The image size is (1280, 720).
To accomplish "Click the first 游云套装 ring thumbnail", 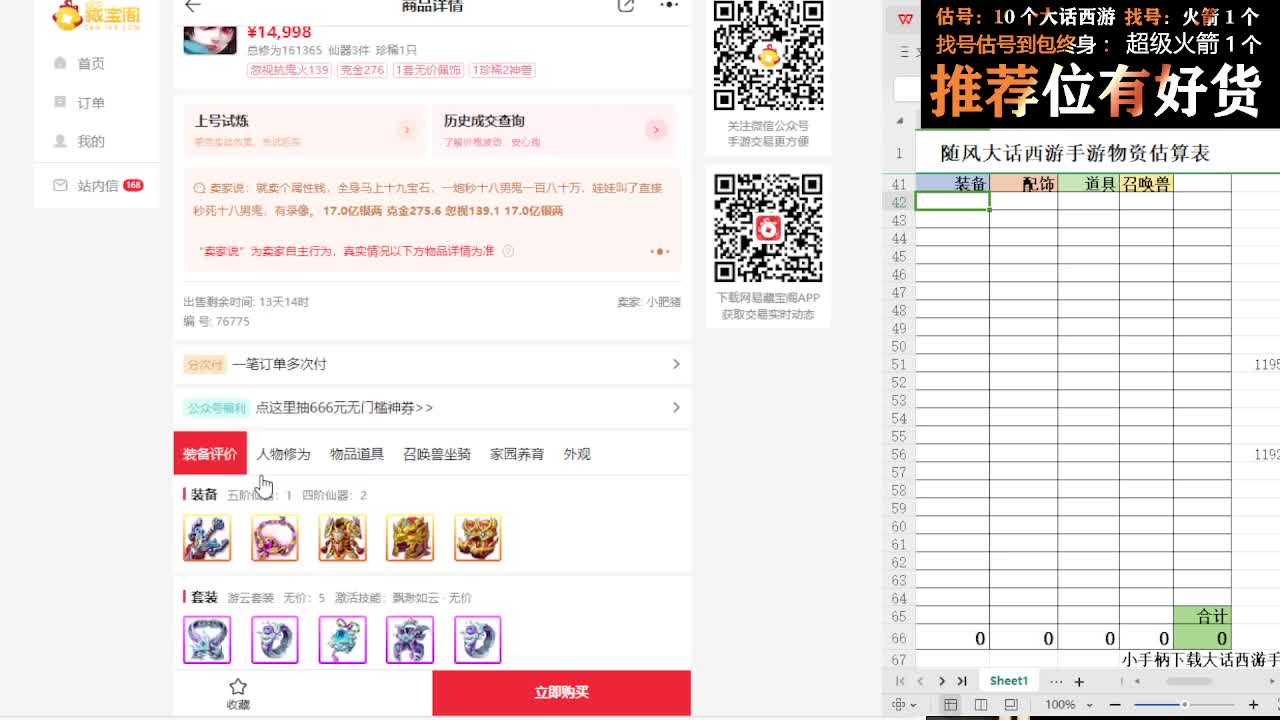I will pos(207,639).
